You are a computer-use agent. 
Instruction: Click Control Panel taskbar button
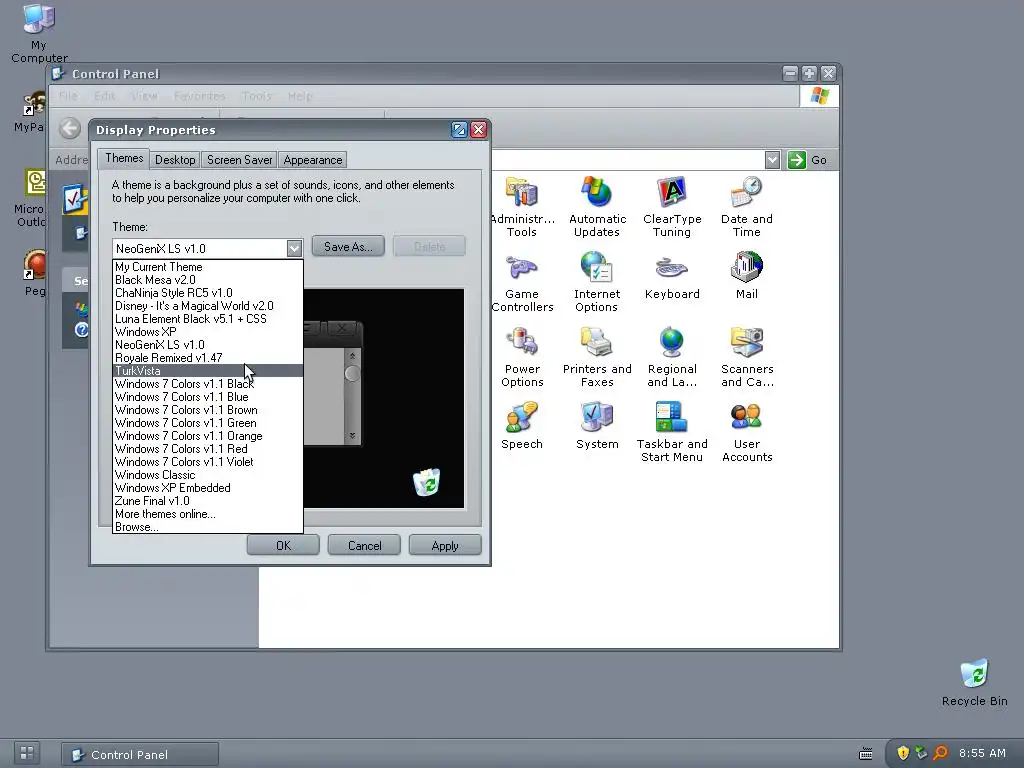[x=140, y=754]
